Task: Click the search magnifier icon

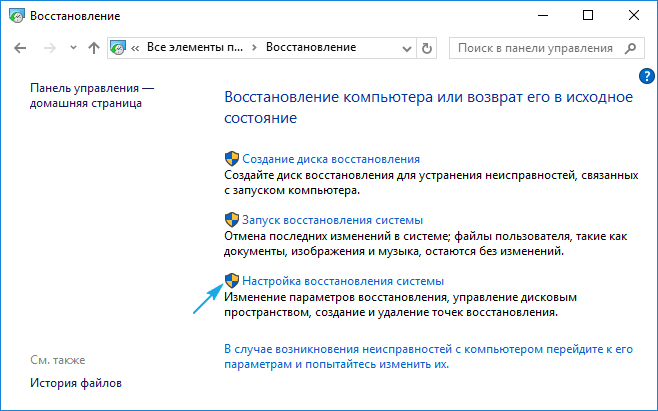Action: [x=631, y=48]
